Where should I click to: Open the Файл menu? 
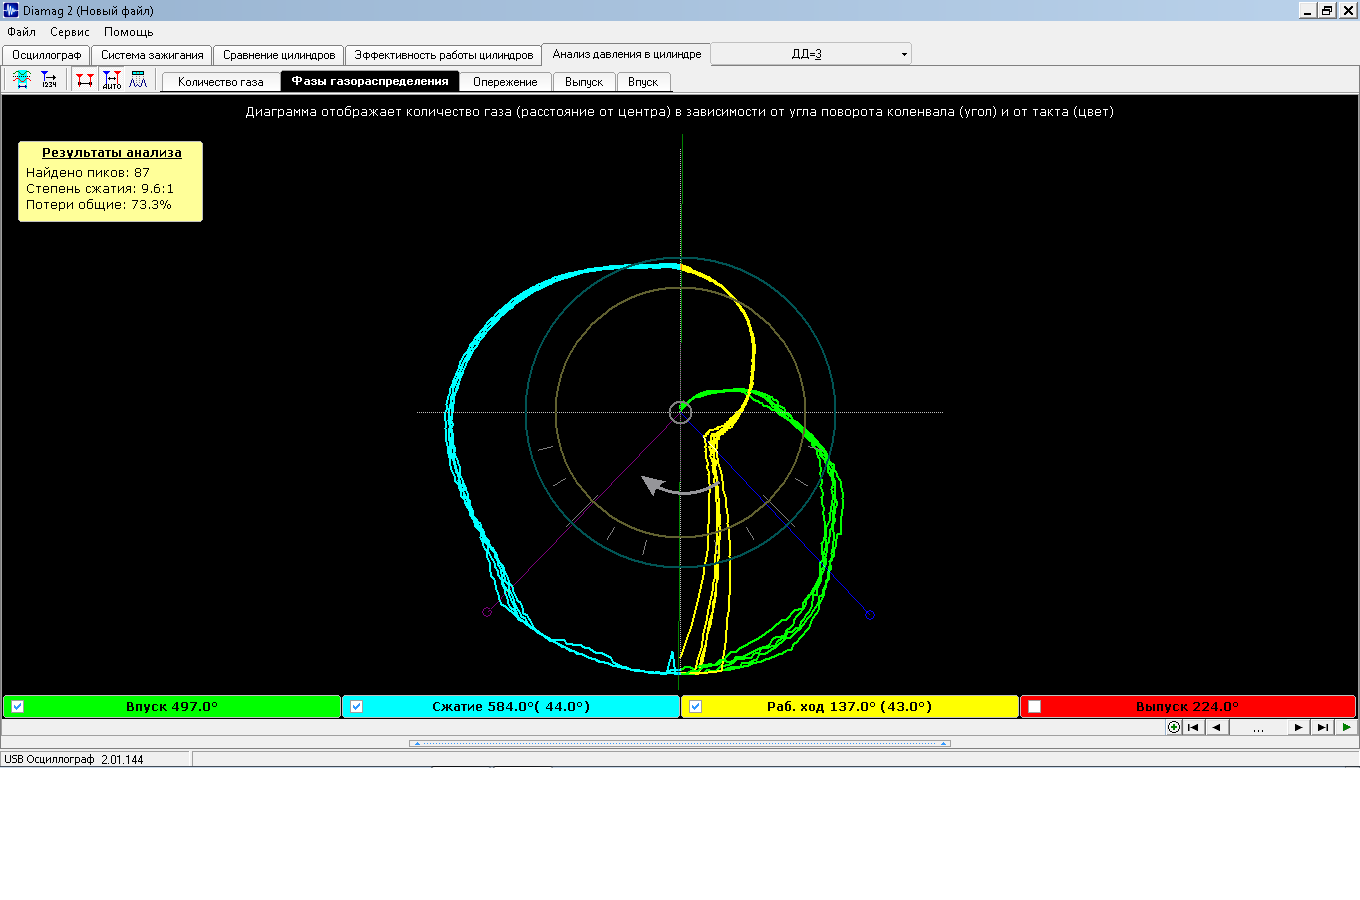point(21,32)
